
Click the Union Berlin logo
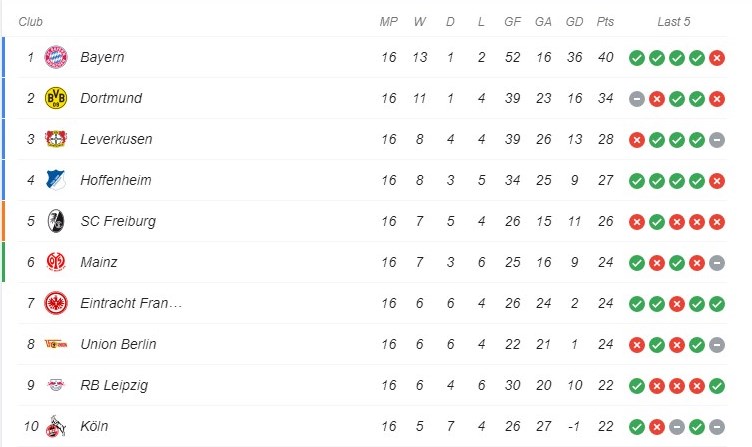56,344
